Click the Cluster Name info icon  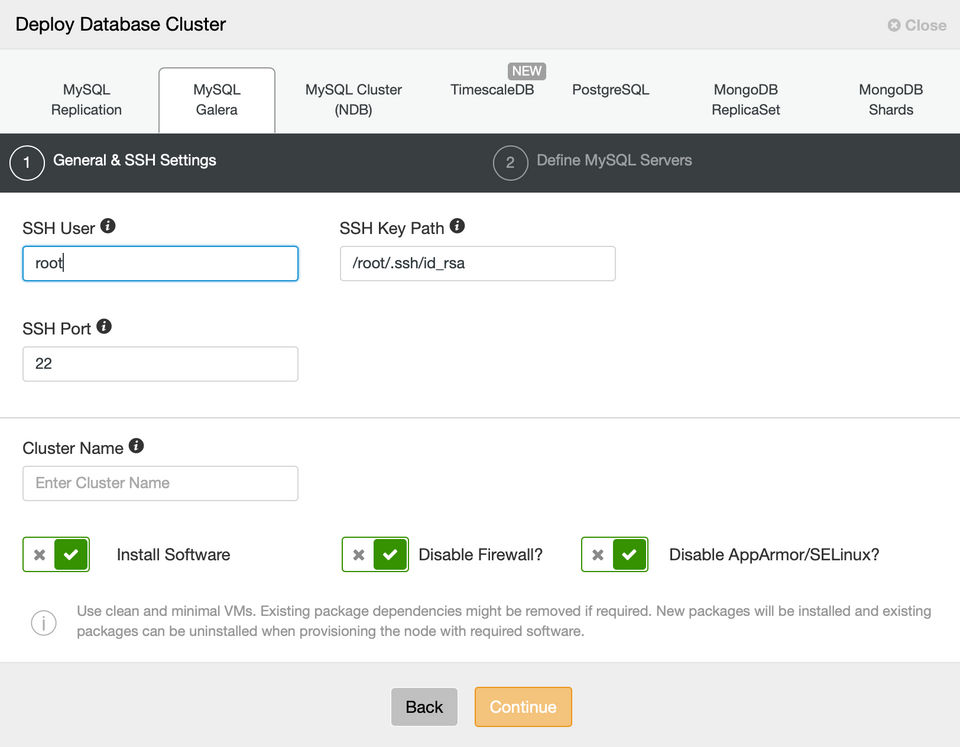pyautogui.click(x=137, y=446)
